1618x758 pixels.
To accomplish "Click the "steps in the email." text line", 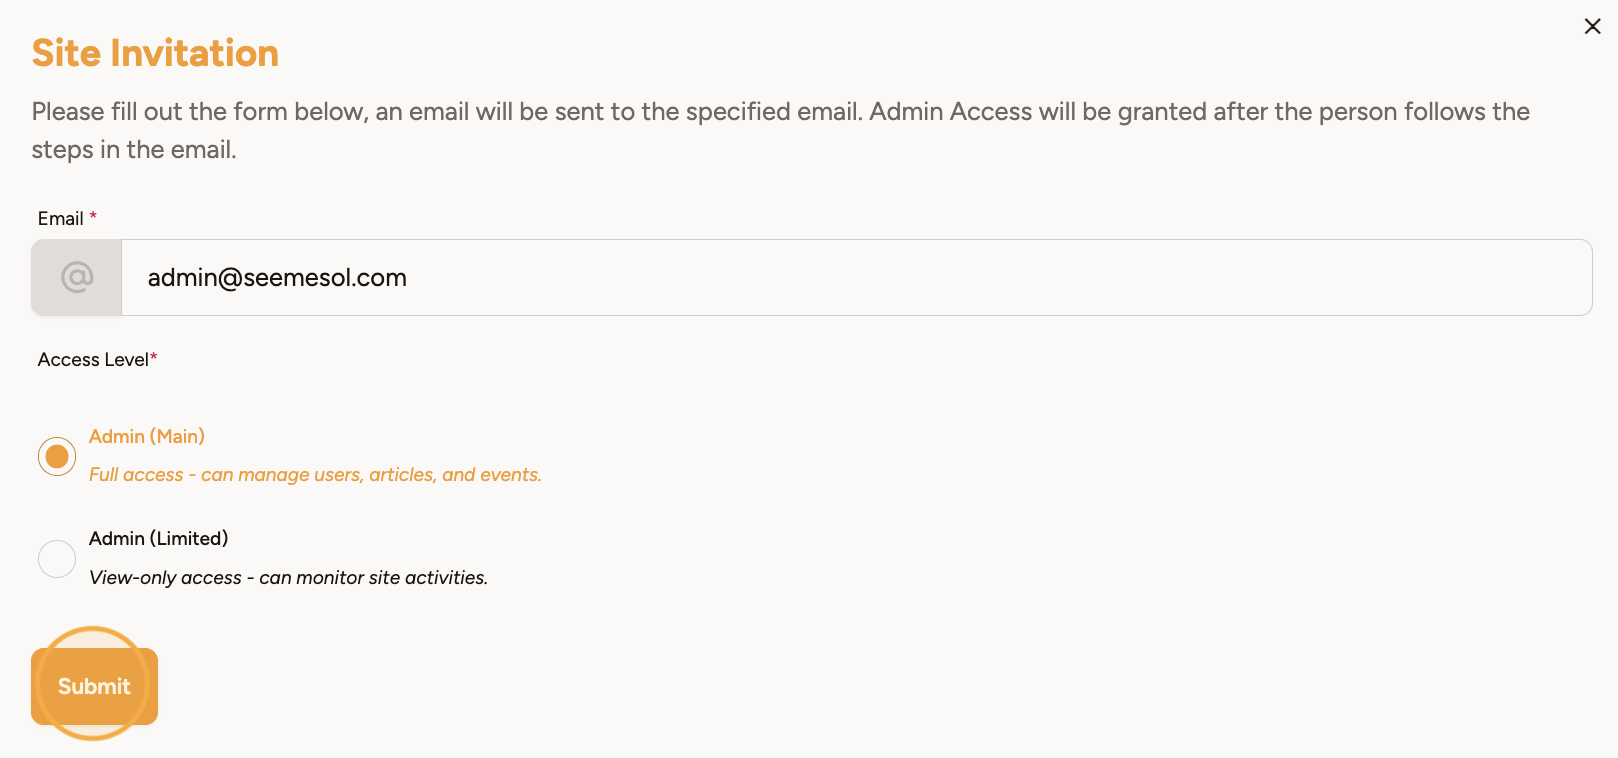I will [x=134, y=150].
